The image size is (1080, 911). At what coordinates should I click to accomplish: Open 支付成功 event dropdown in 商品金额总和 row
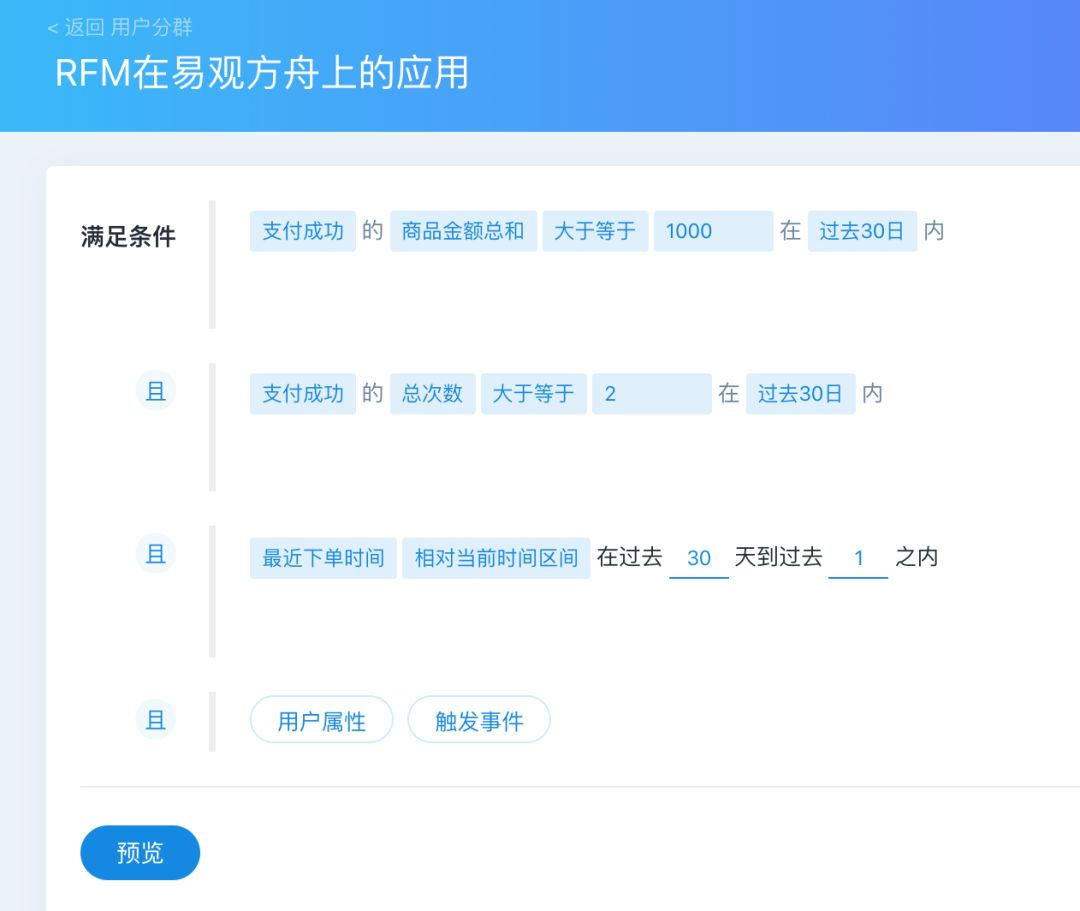click(302, 231)
